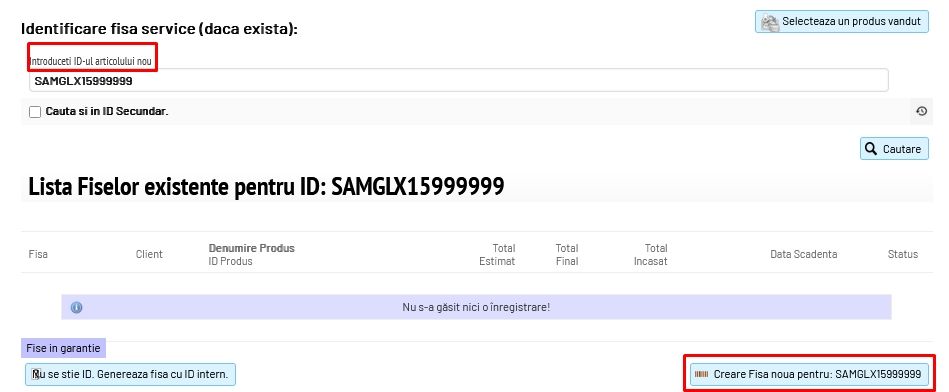This screenshot has width=949, height=392.
Task: Click the Lista Fiselor existente heading
Action: pyautogui.click(x=266, y=187)
